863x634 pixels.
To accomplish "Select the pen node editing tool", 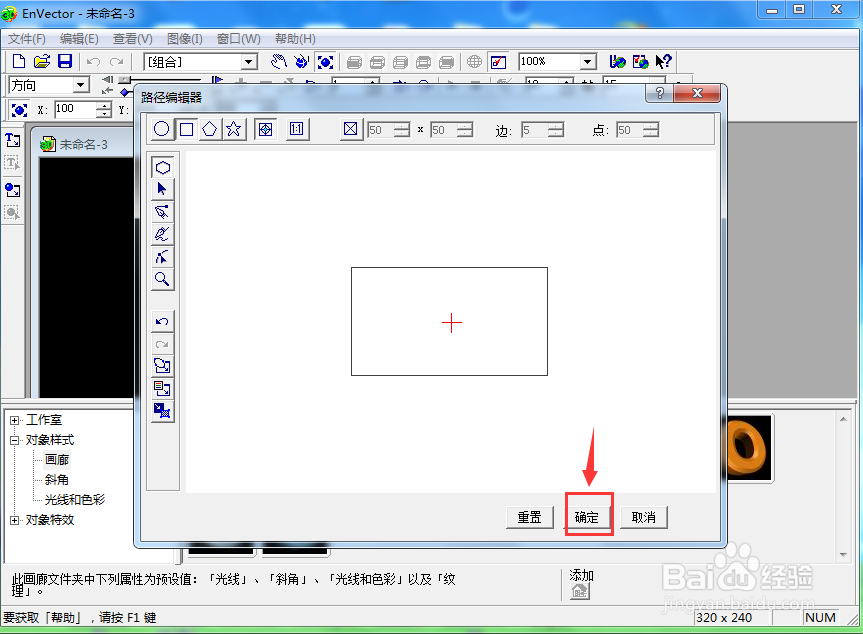I will click(x=163, y=212).
